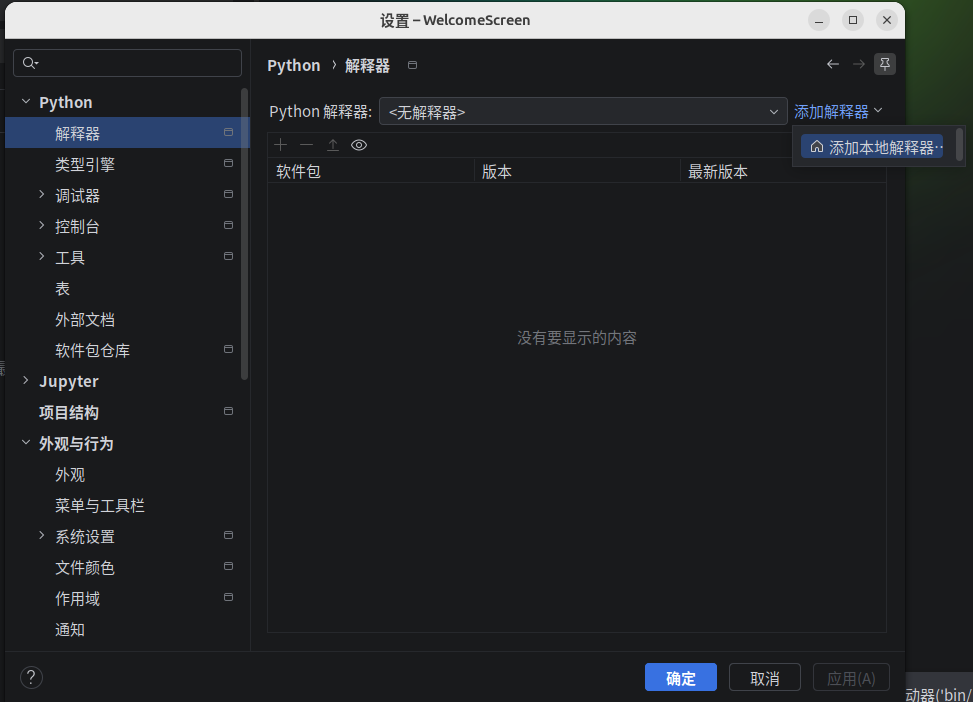Click project icon beside 项目结构 row
The image size is (973, 702).
click(x=228, y=412)
